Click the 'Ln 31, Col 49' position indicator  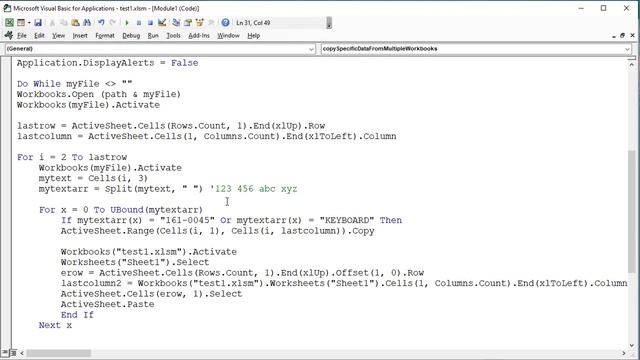(x=253, y=23)
